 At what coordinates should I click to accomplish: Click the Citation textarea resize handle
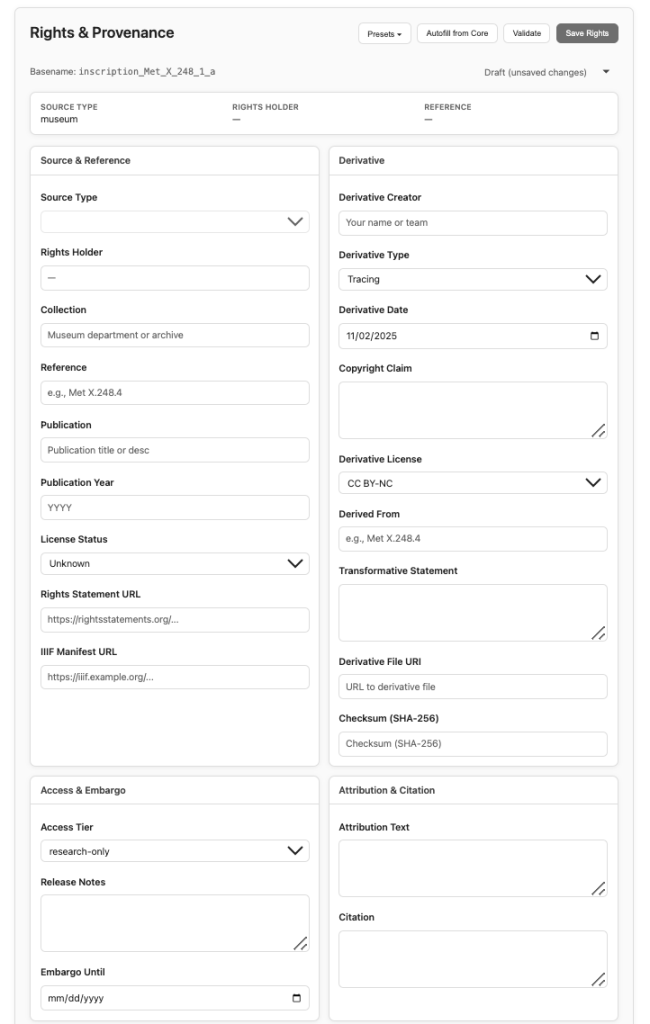tap(598, 979)
